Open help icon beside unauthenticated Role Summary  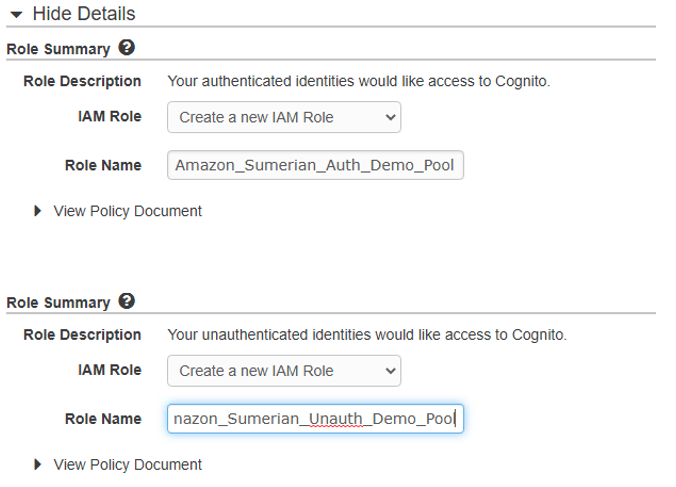coord(126,301)
